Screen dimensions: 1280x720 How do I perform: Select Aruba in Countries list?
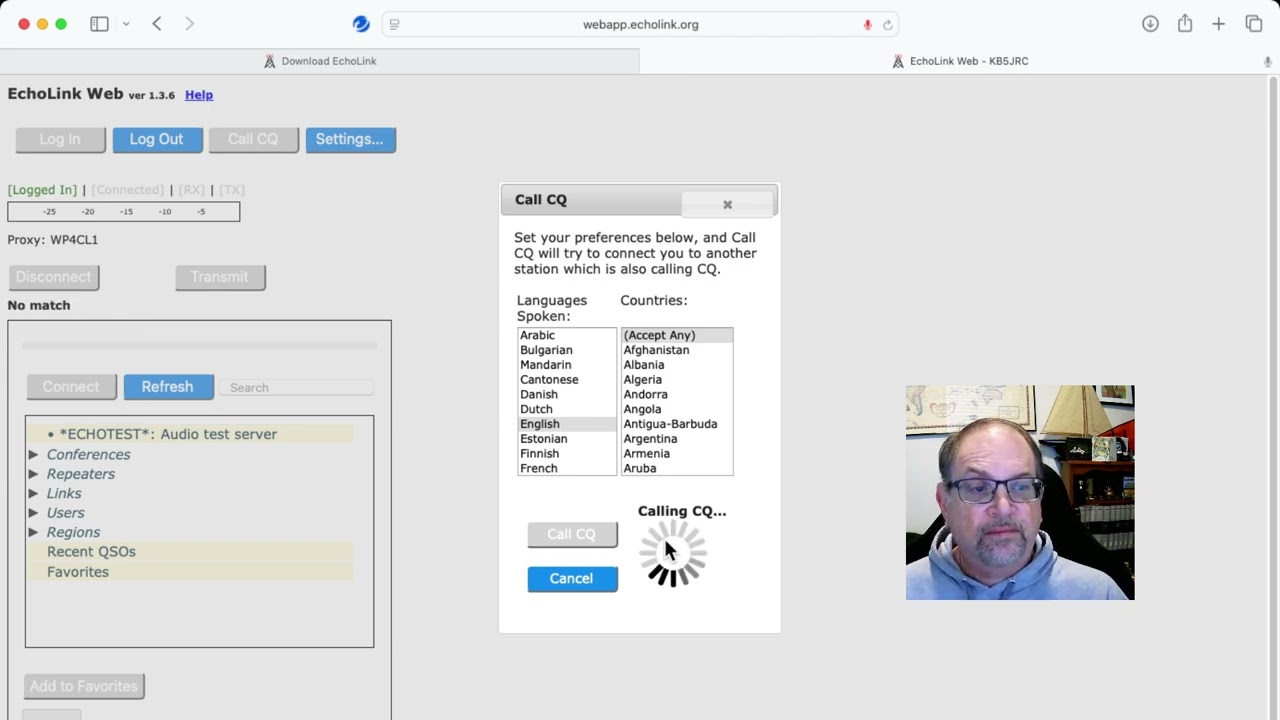[677, 468]
